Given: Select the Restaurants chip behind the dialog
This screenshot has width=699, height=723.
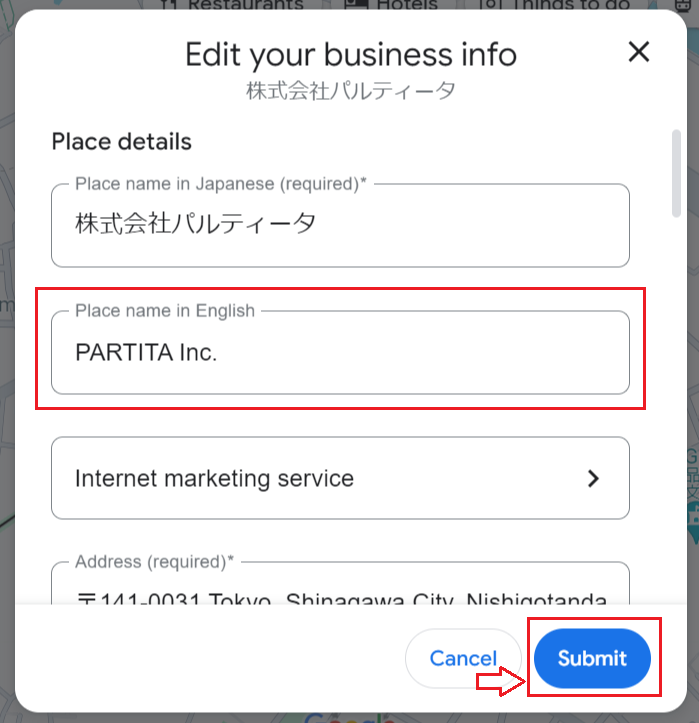Looking at the screenshot, I should point(233,5).
